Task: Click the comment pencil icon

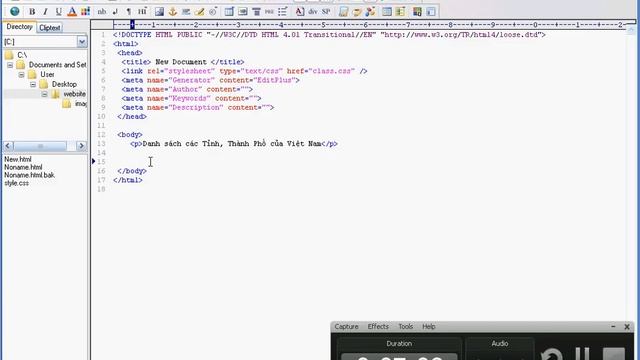Action: pos(199,12)
